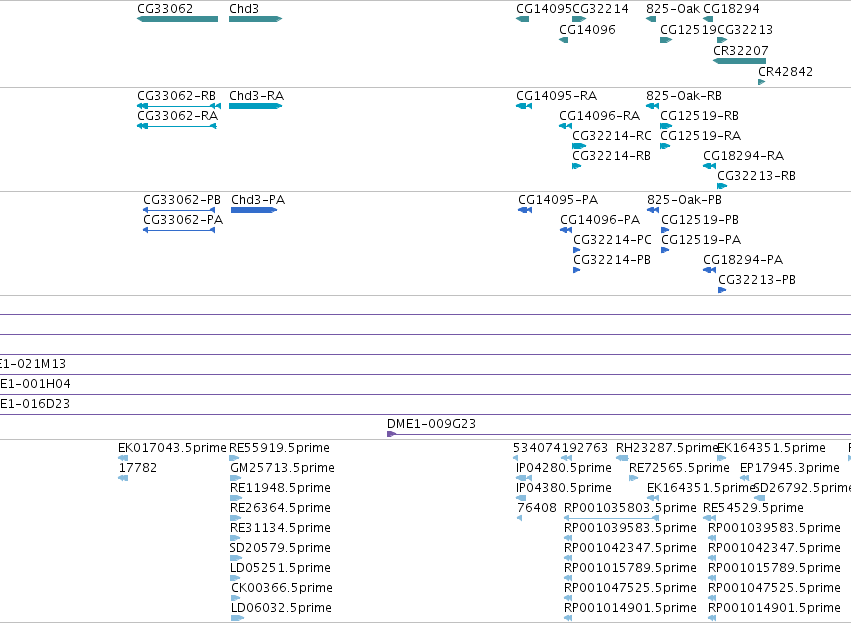Click the CG33062 gene bar
This screenshot has width=851, height=623.
(177, 19)
